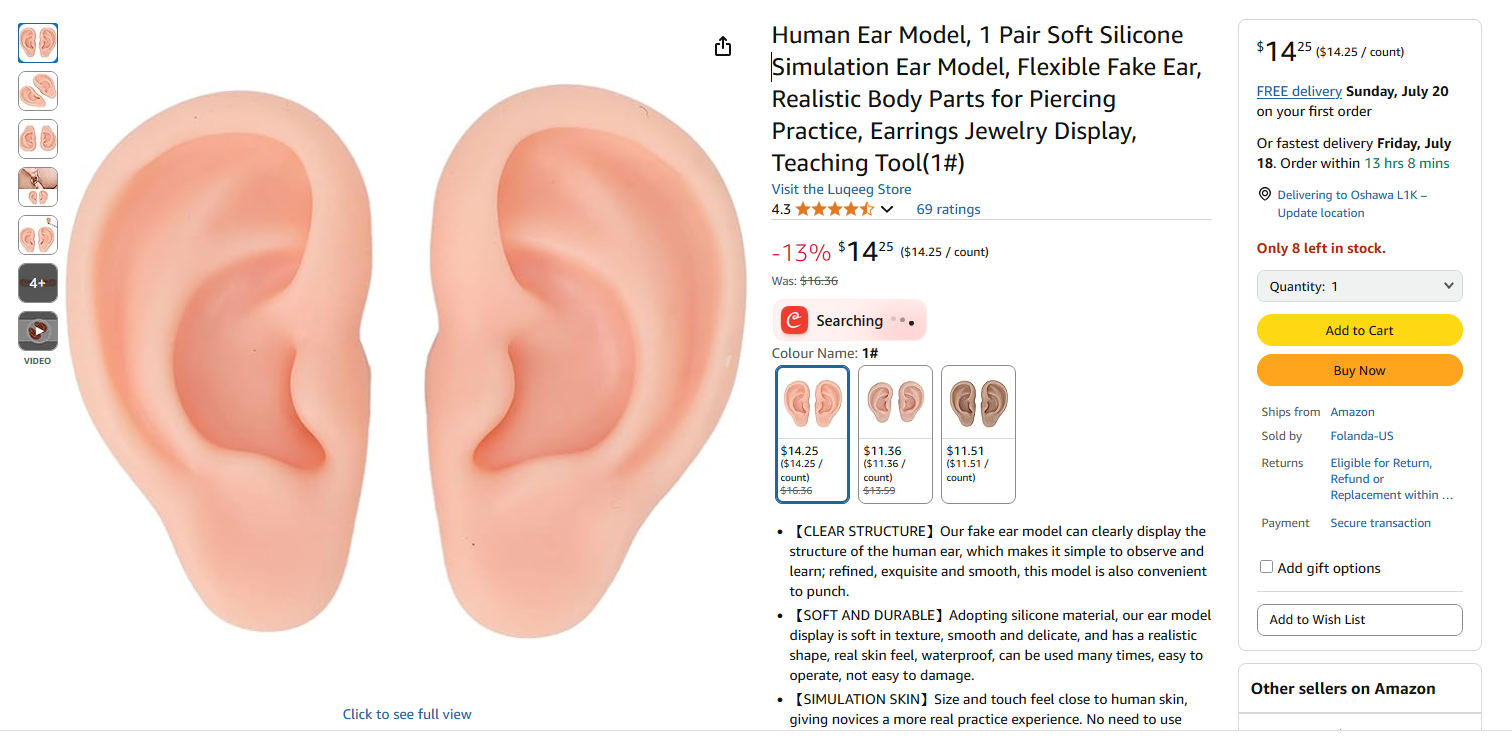
Task: Choose the $11.36 colour variant
Action: (895, 434)
